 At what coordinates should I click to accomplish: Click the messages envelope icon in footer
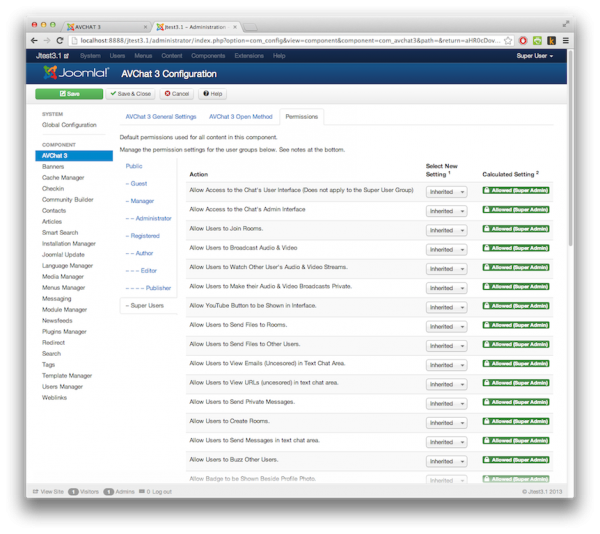point(142,491)
